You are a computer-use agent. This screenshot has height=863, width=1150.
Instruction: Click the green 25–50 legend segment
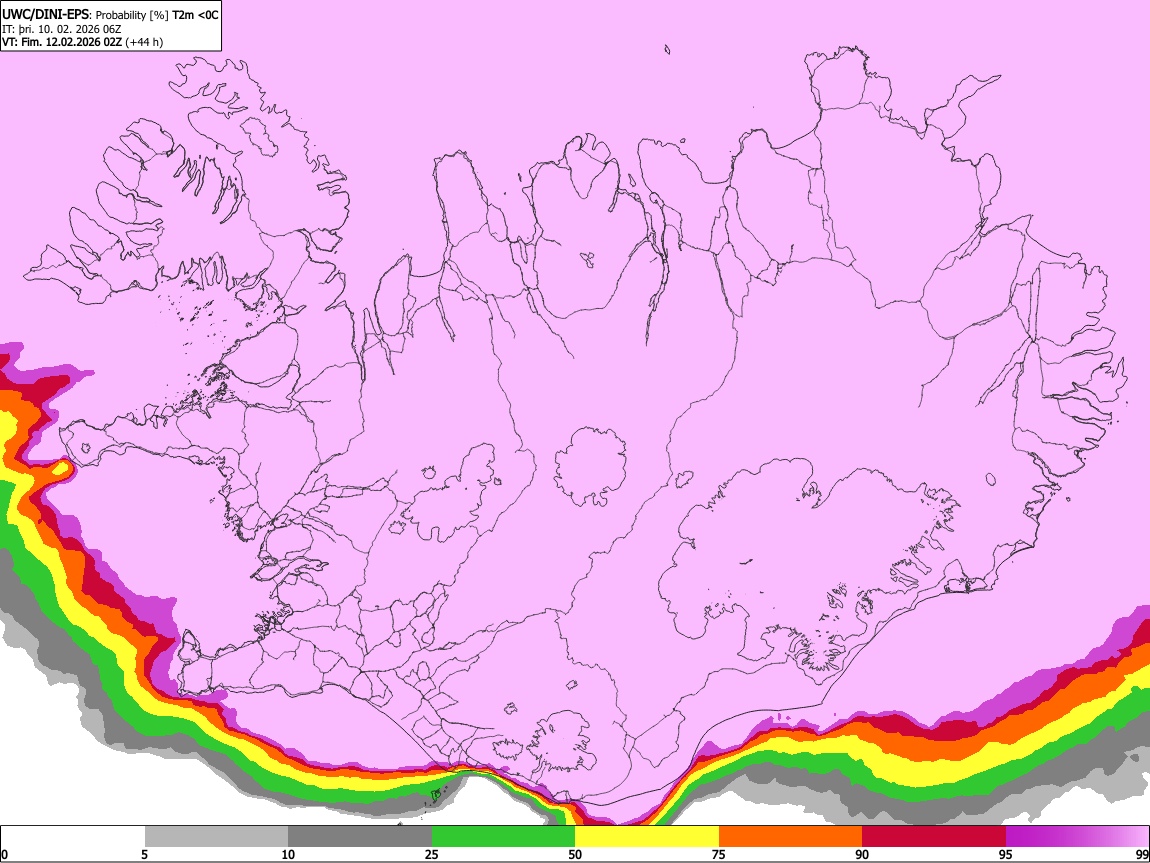(503, 837)
